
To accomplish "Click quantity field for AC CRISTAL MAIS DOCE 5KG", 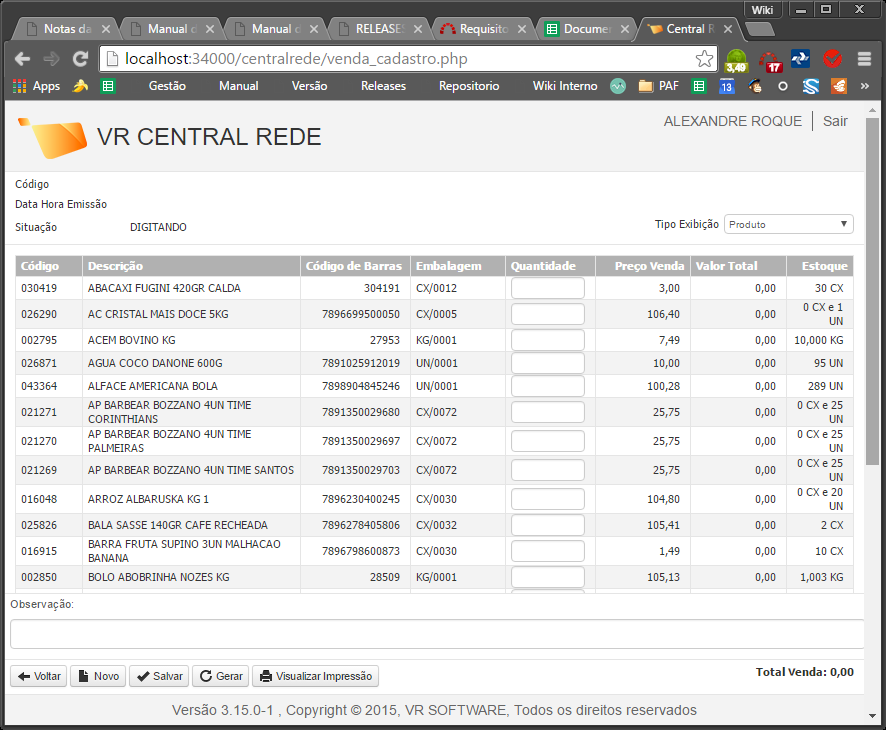I will pyautogui.click(x=548, y=314).
